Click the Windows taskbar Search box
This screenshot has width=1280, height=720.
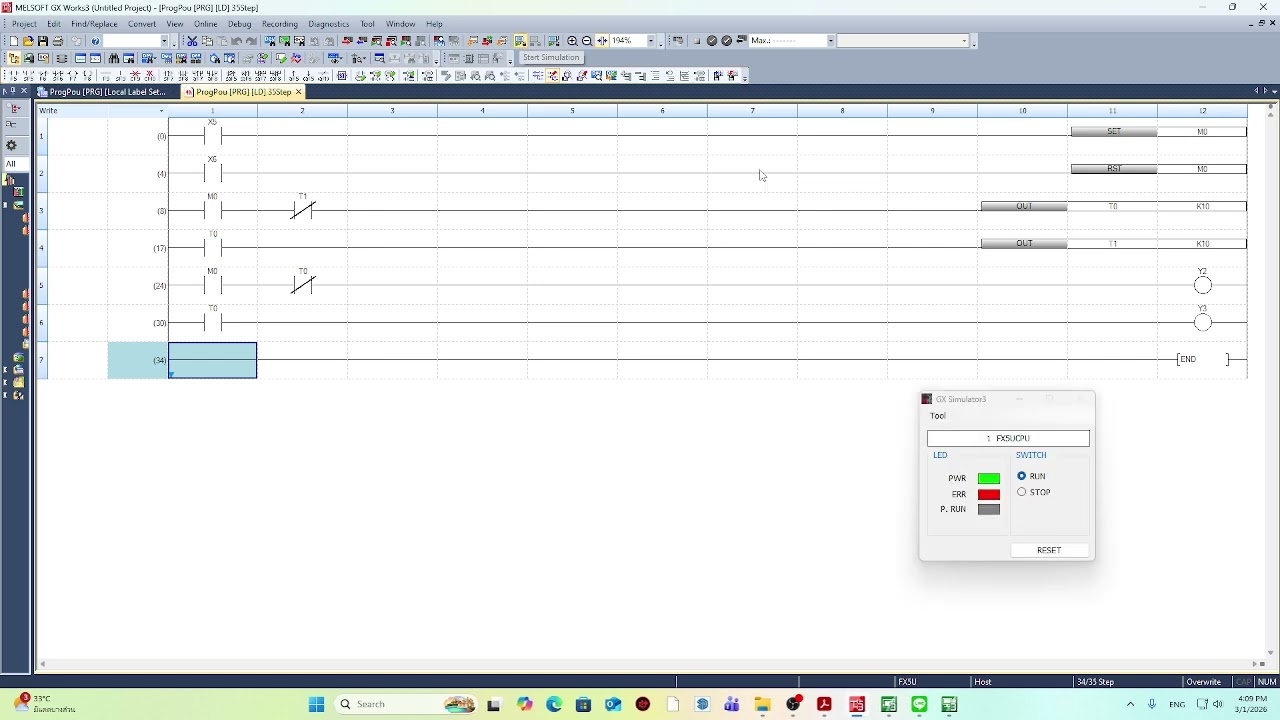405,704
